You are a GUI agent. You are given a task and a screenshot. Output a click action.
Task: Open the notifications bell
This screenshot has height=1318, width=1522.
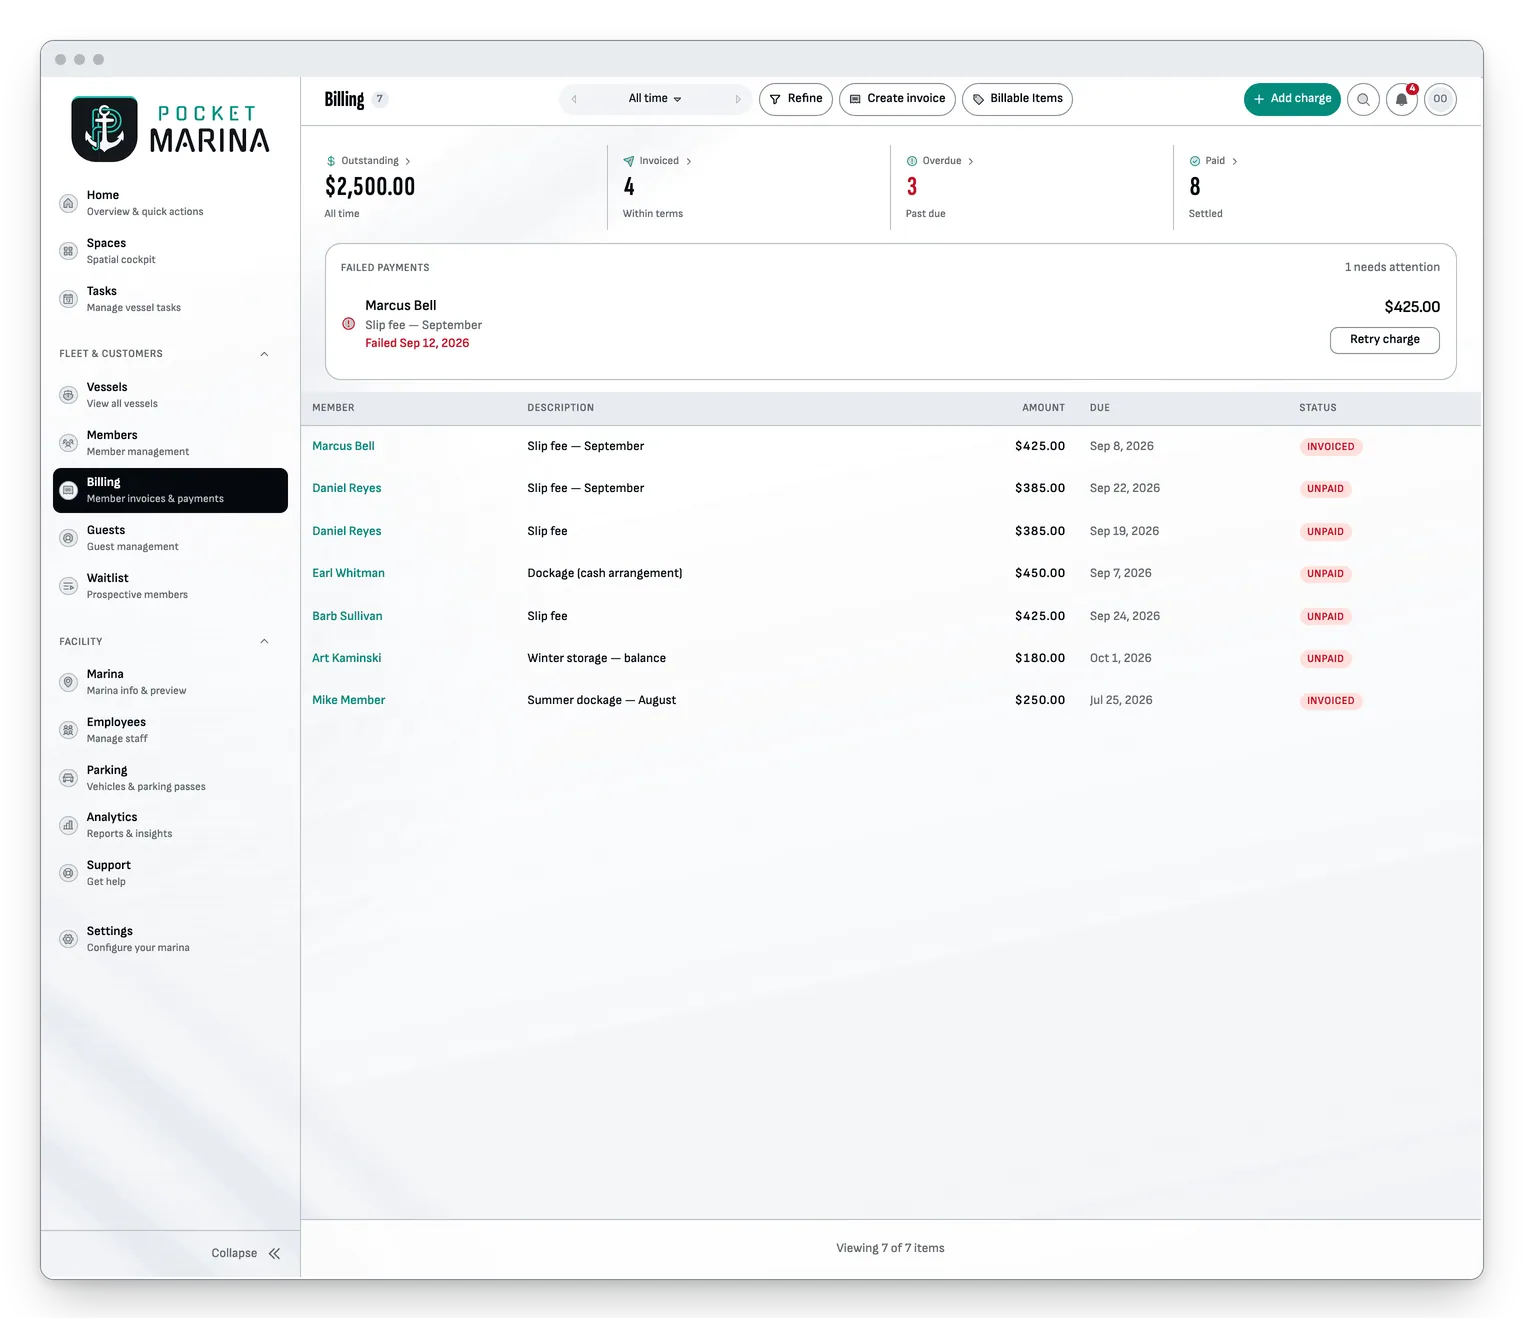pos(1402,99)
